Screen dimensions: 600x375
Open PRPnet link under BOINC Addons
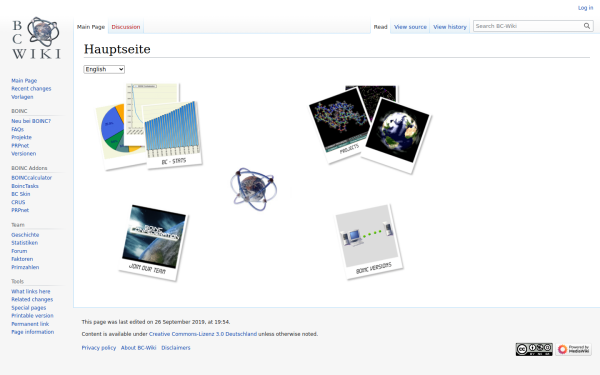pos(20,210)
